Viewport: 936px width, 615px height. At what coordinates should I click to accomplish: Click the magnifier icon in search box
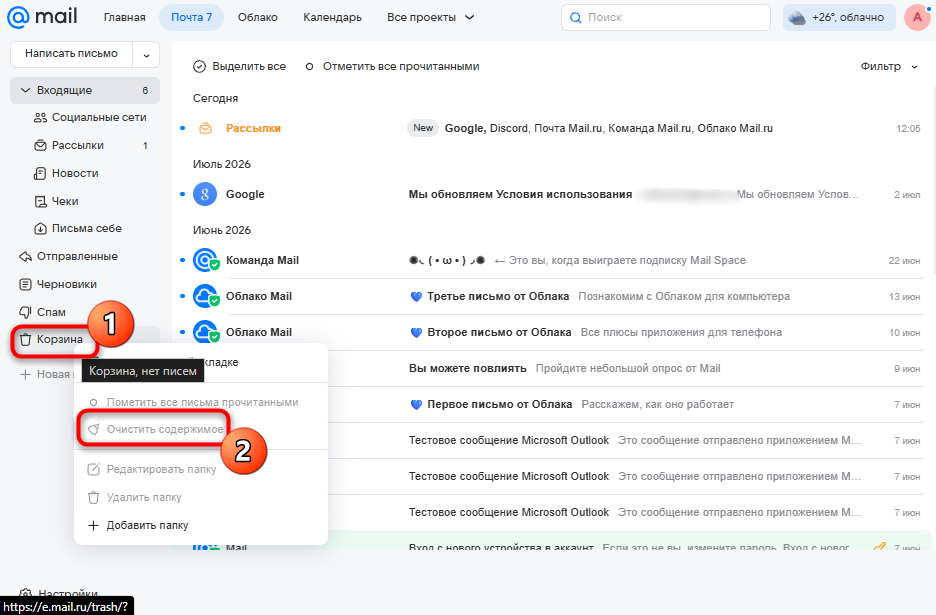(575, 18)
